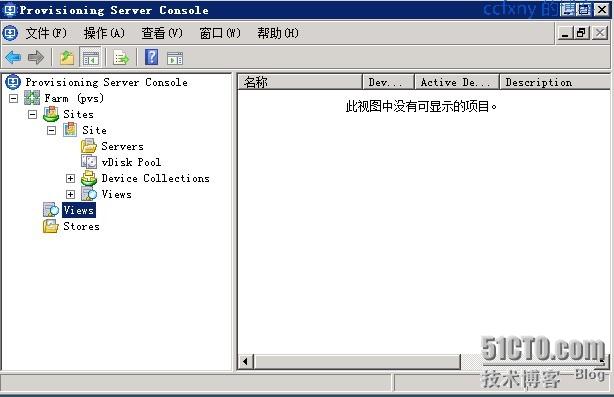This screenshot has width=614, height=397.
Task: Click the horizontal scrollbar left arrow
Action: point(246,361)
